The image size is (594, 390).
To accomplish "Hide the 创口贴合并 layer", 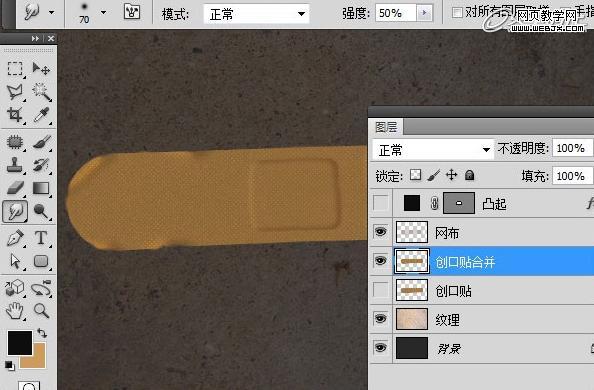I will point(381,261).
